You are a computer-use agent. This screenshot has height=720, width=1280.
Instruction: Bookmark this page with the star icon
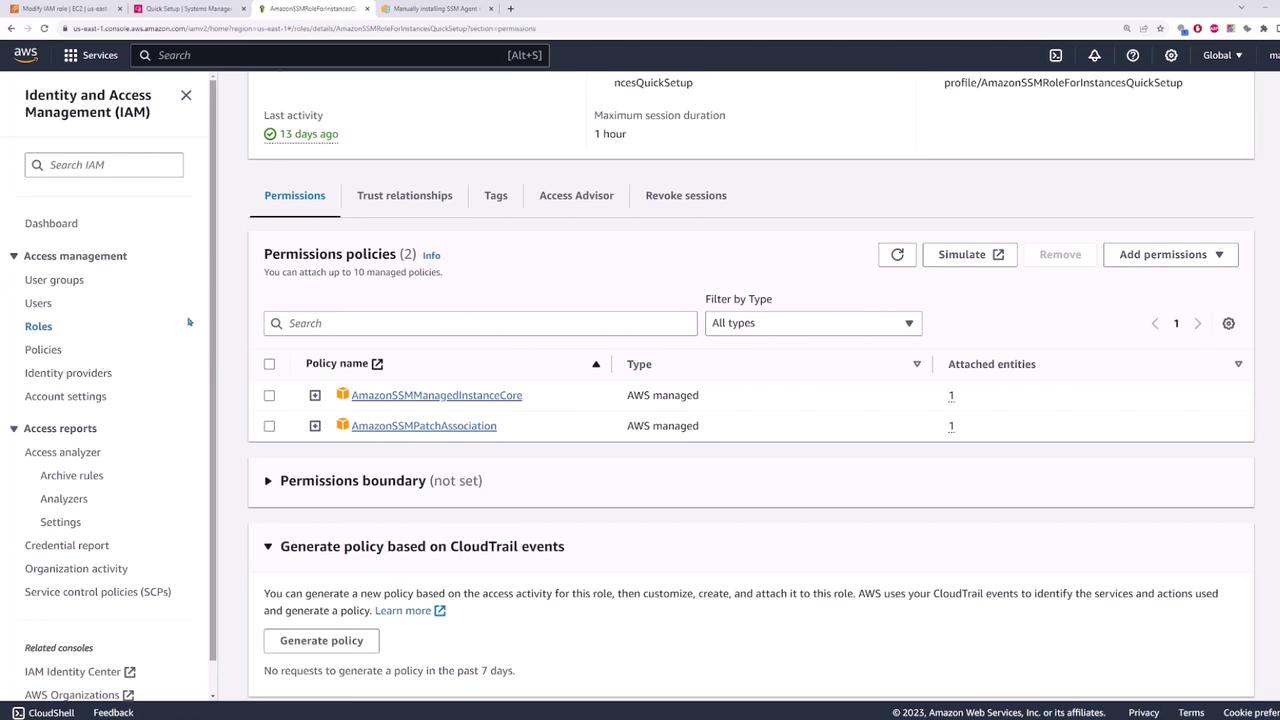click(x=1161, y=29)
